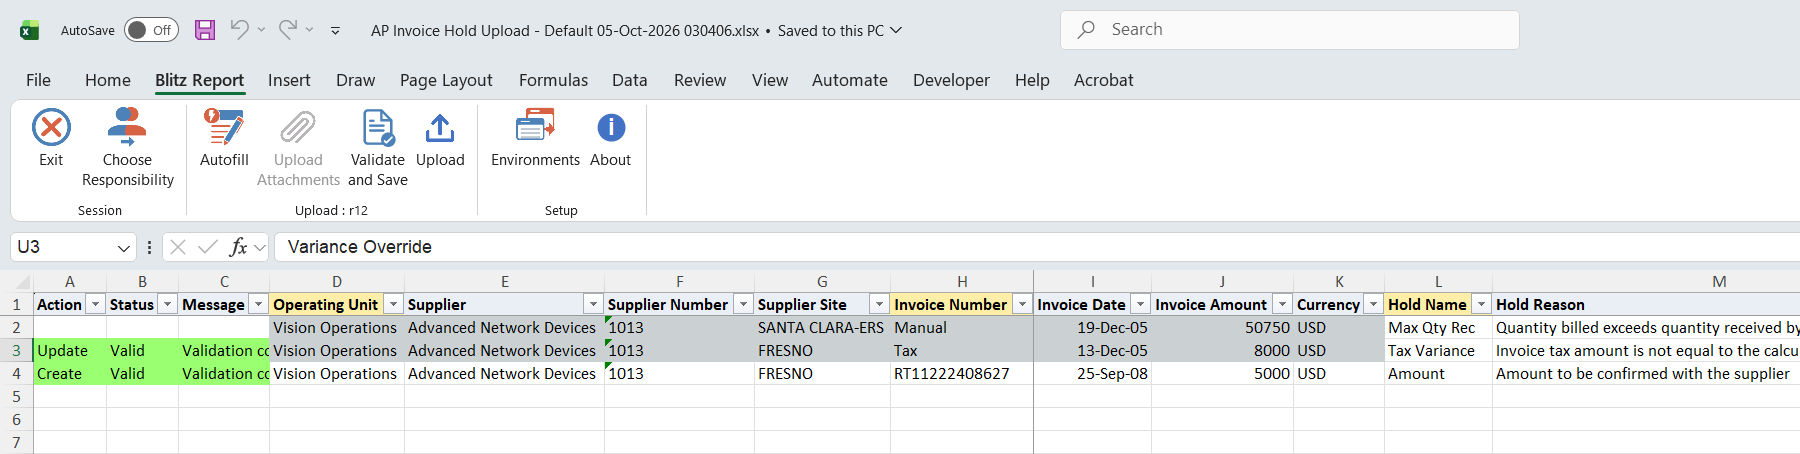The width and height of the screenshot is (1800, 454).
Task: Cancel formula entry with X icon
Action: [178, 247]
